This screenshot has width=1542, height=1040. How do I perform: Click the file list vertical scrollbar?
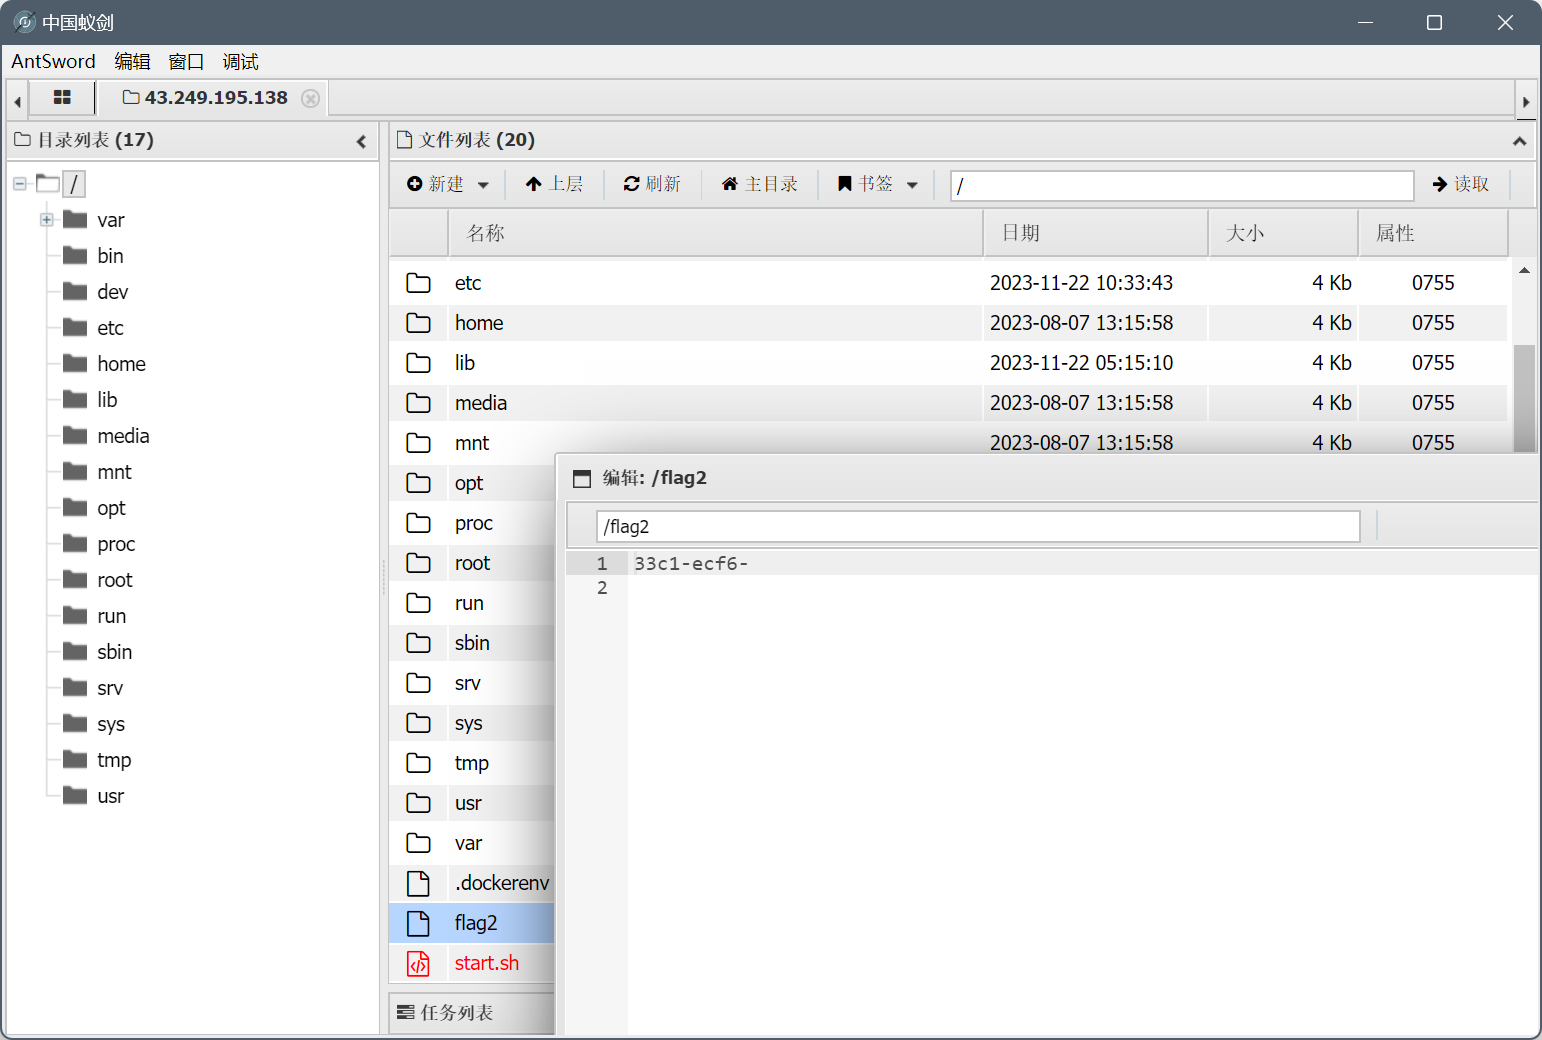point(1524,396)
